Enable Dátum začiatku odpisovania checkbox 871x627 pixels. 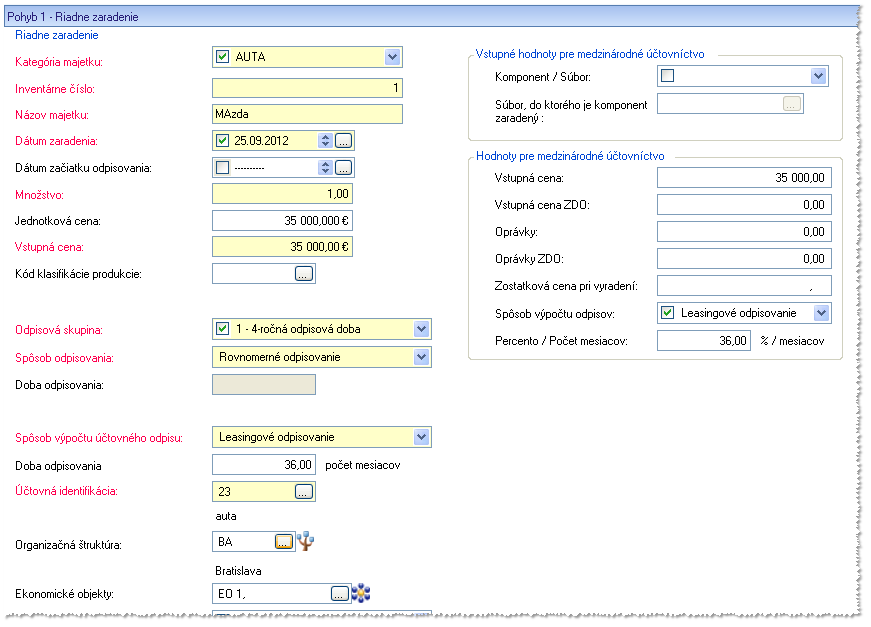coord(223,168)
